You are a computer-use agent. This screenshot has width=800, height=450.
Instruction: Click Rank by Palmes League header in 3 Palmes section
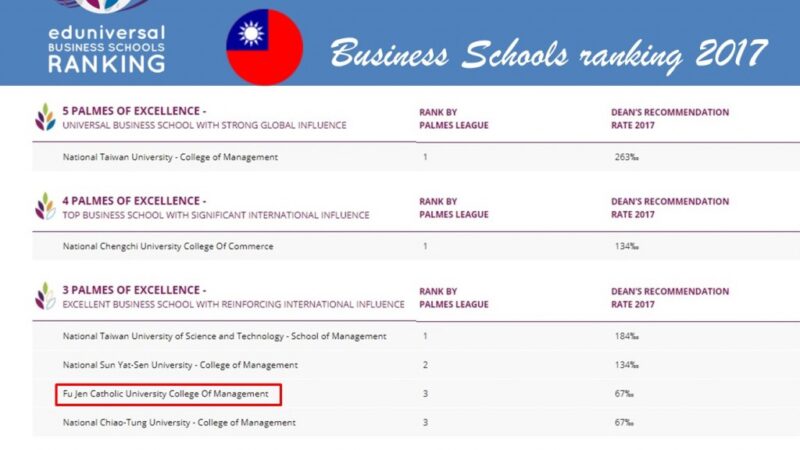453,296
